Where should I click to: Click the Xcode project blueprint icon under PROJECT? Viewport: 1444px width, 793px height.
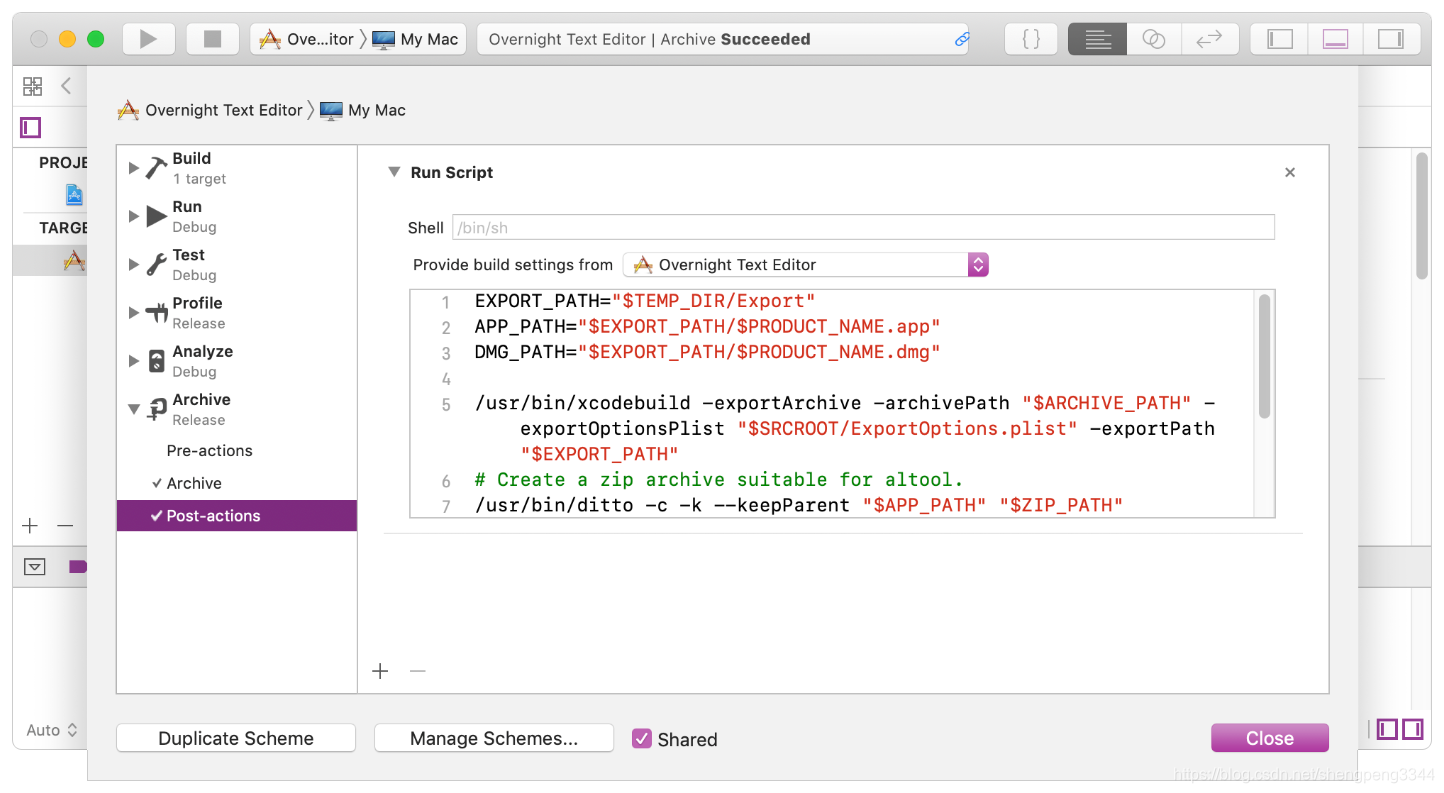[x=74, y=194]
